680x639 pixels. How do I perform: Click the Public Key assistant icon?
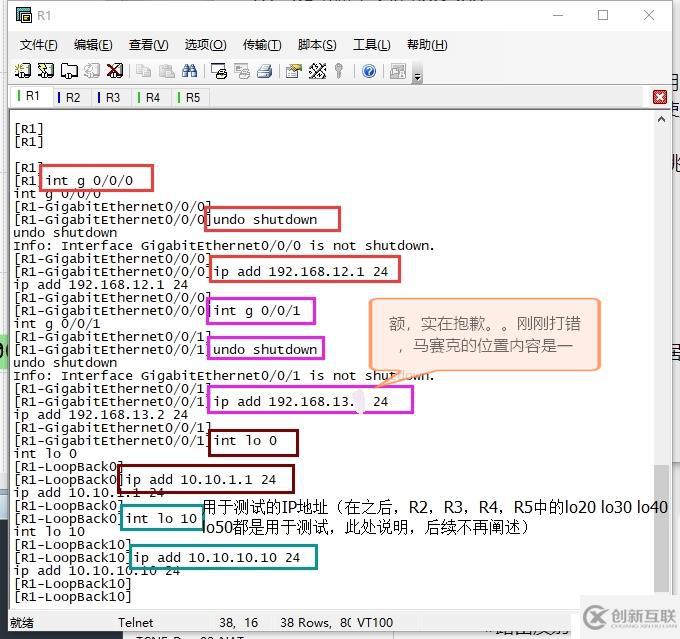point(339,71)
